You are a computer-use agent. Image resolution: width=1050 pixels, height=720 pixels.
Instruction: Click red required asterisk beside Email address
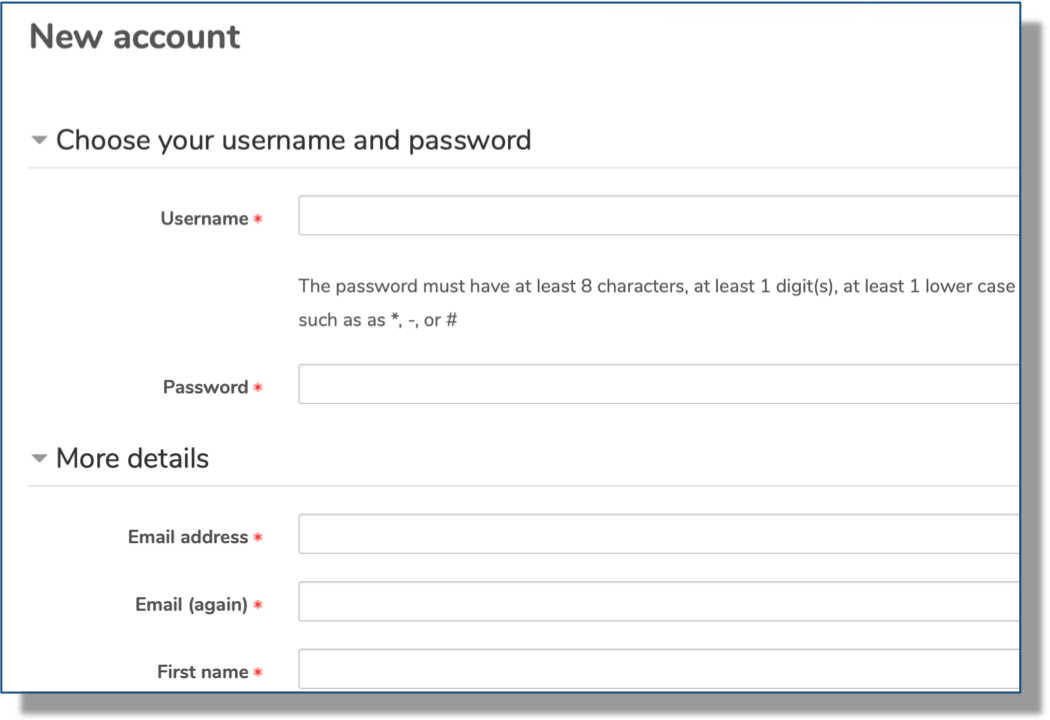tap(258, 537)
